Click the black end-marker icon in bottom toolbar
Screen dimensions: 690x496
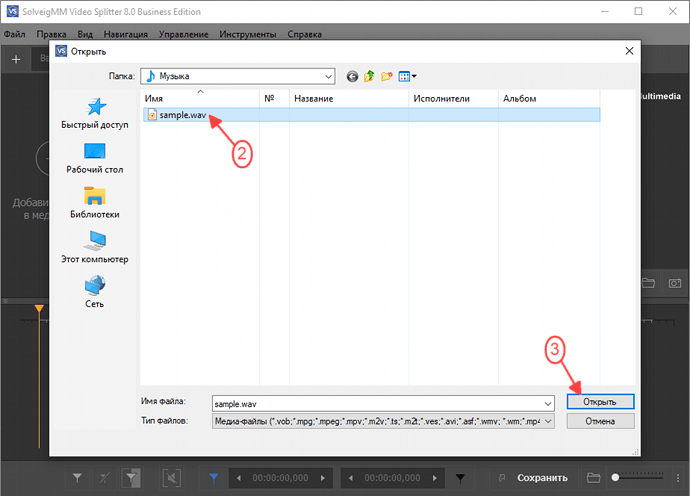(460, 478)
